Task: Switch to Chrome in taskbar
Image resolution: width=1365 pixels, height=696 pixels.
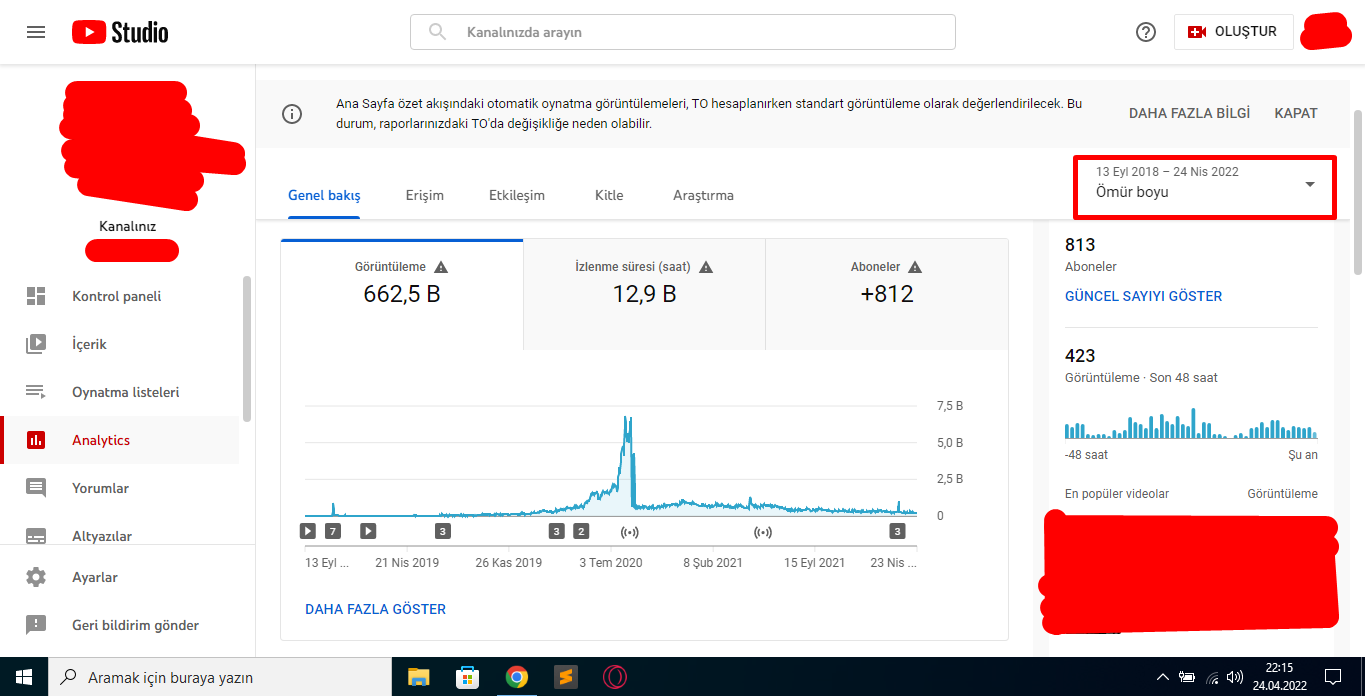Action: point(516,677)
